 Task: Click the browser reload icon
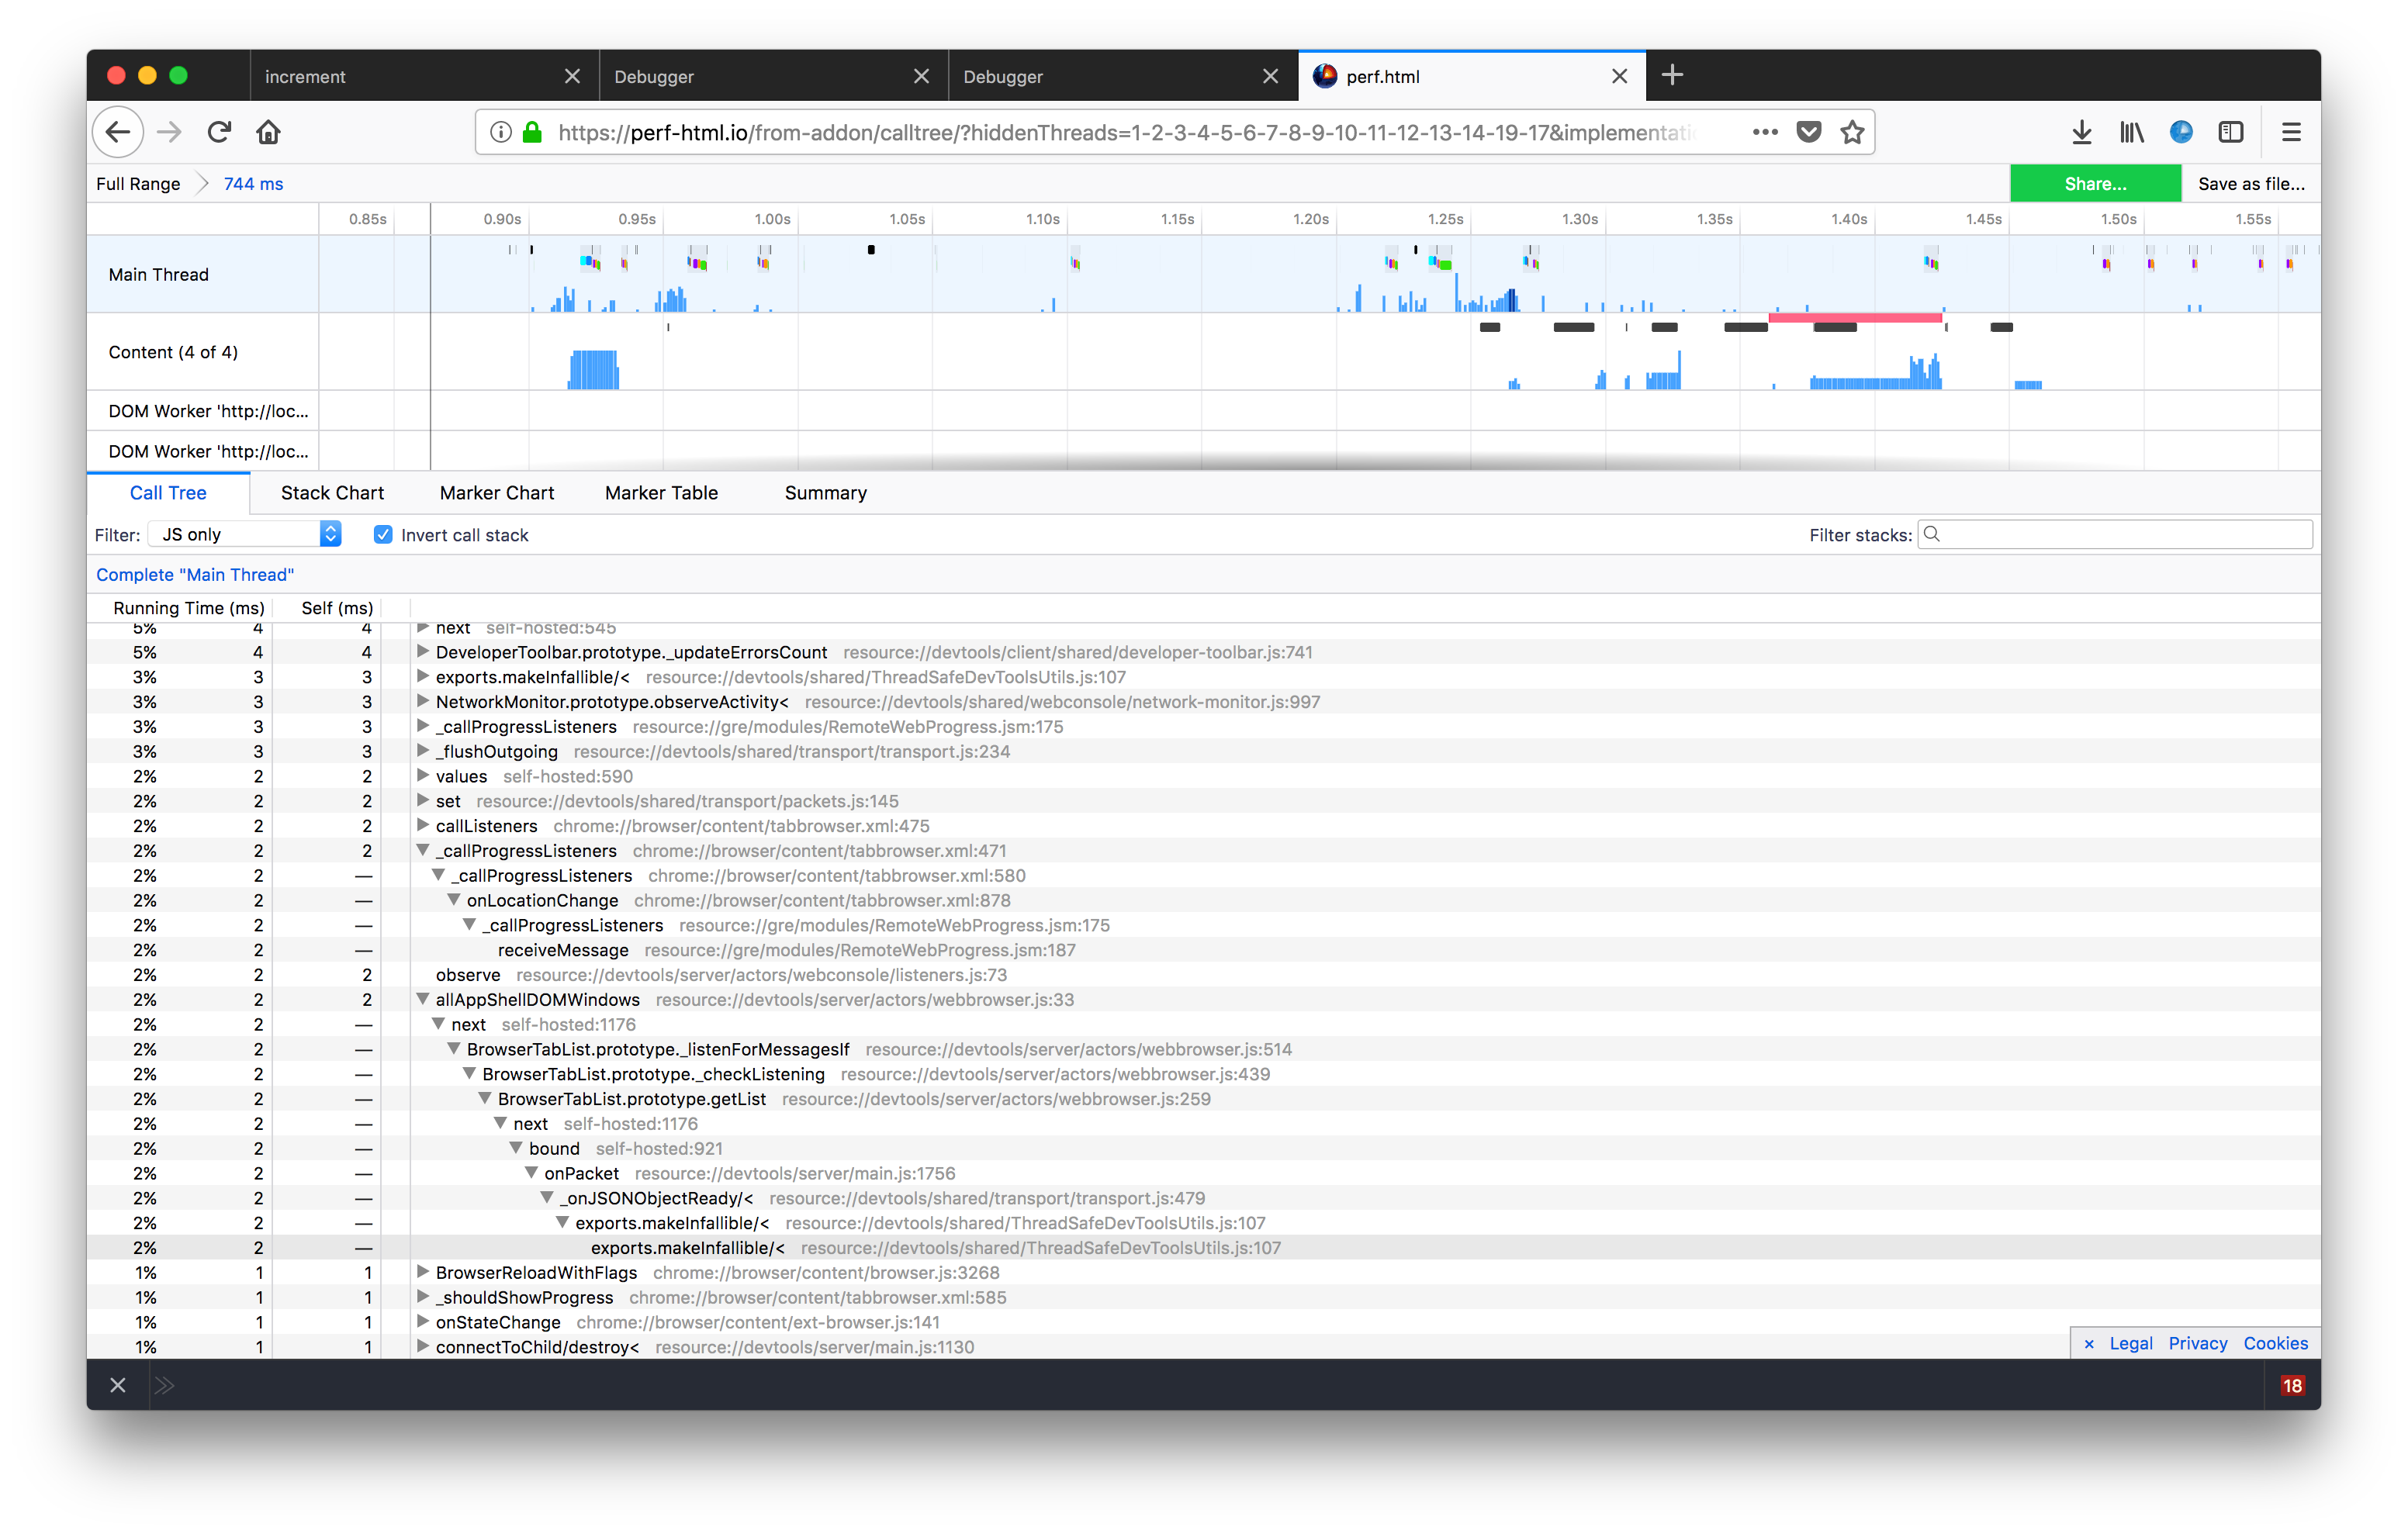pyautogui.click(x=219, y=132)
